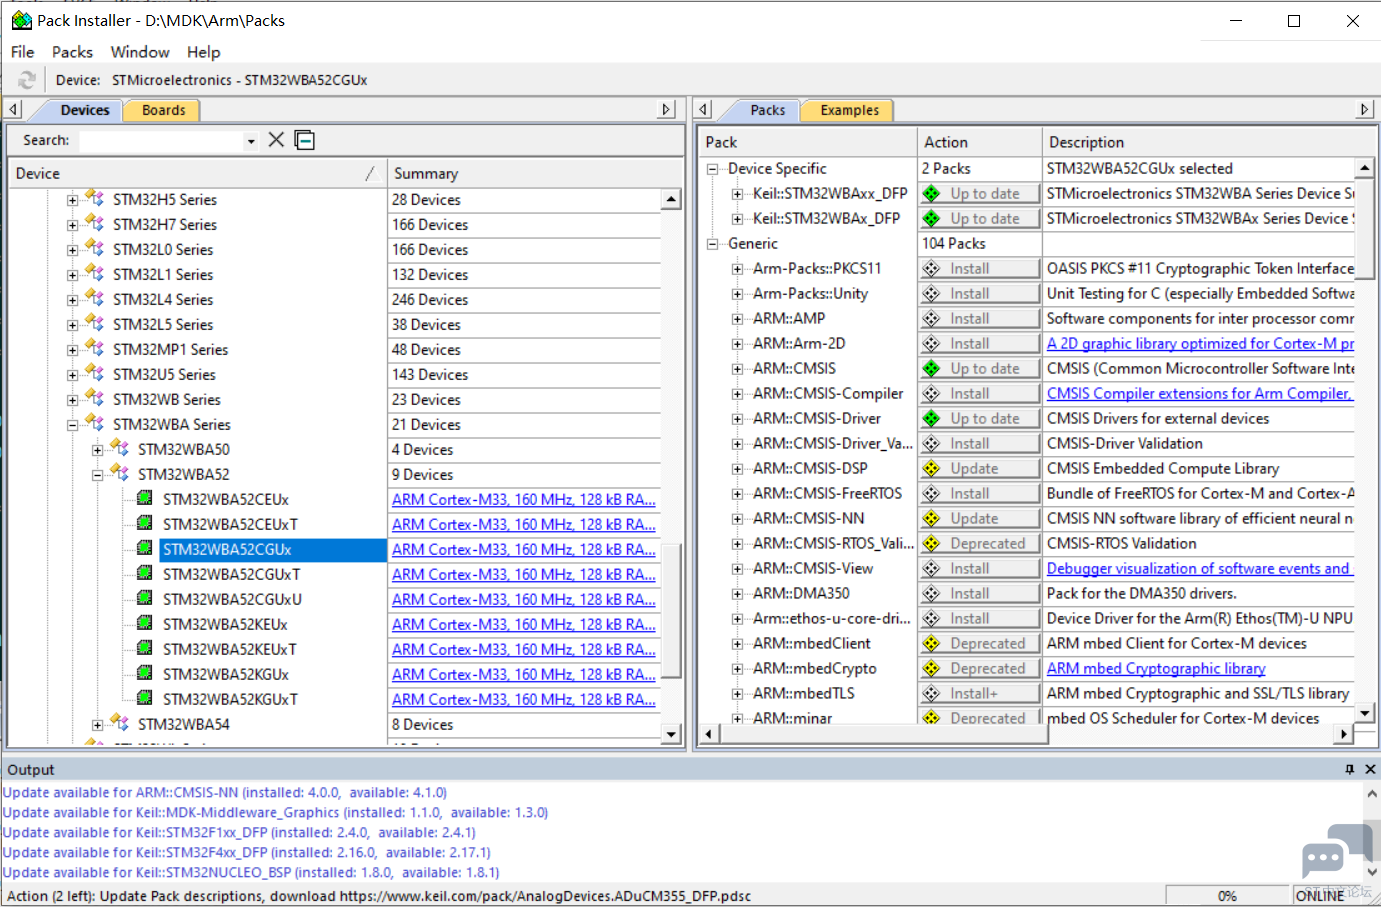Open the Window menu
This screenshot has height=907, width=1381.
[140, 52]
